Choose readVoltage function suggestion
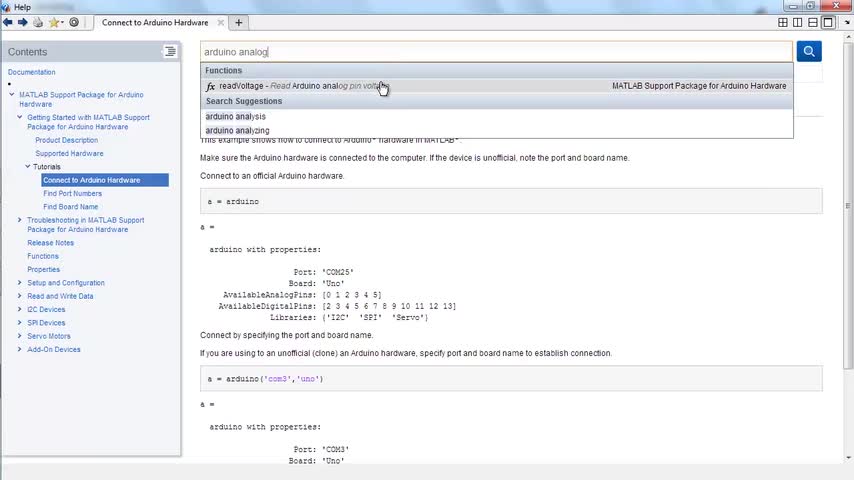Image resolution: width=854 pixels, height=480 pixels. 497,86
